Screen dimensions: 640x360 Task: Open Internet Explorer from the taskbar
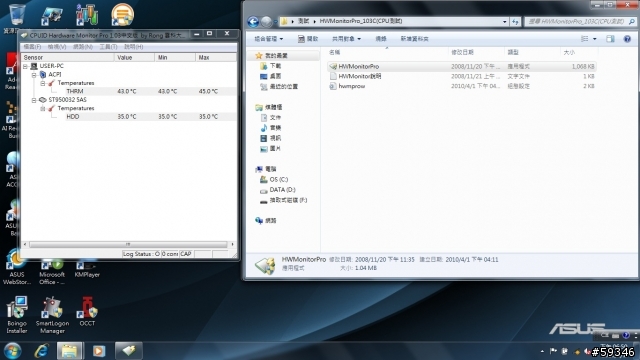tap(42, 351)
